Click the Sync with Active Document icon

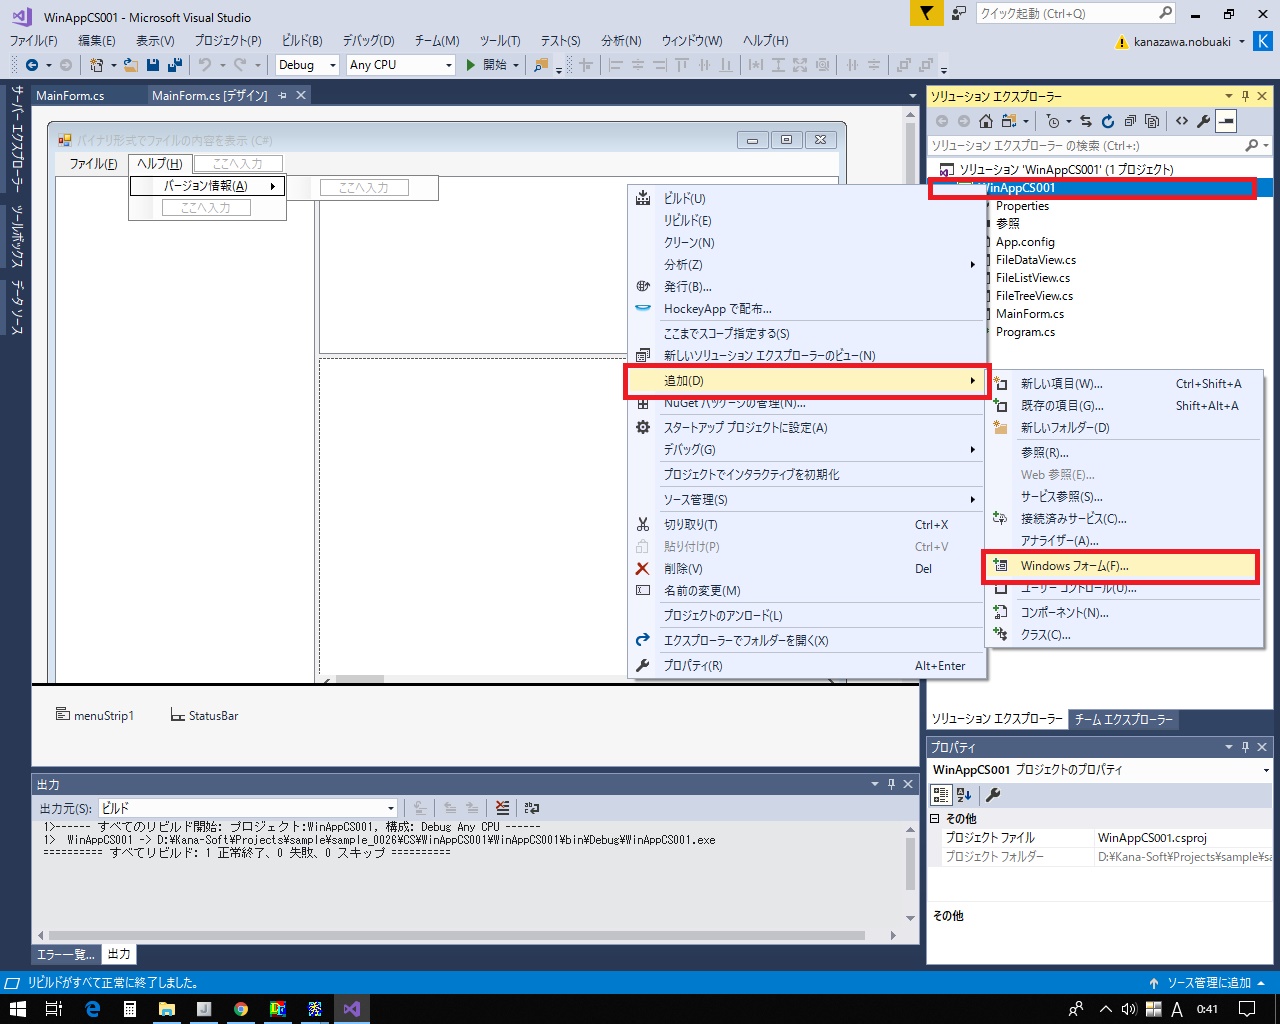pyautogui.click(x=1085, y=121)
